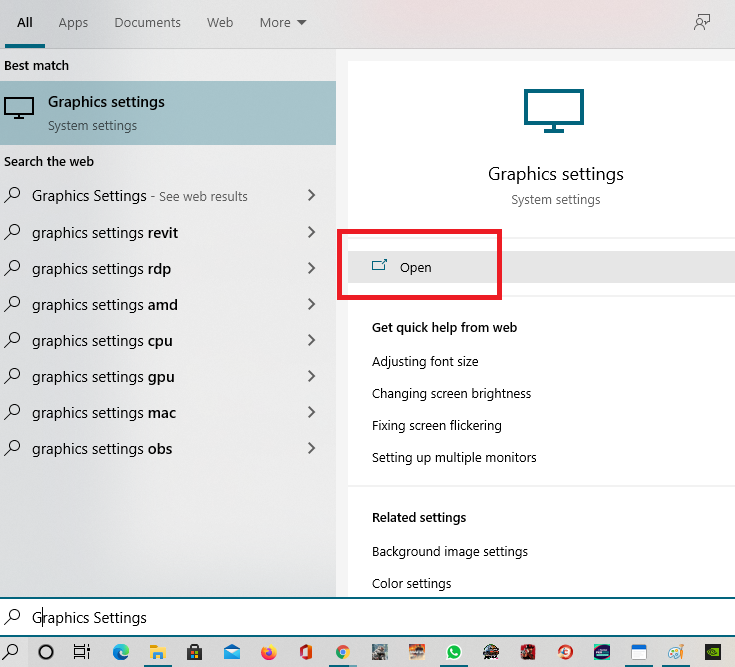Expand the 'Graphics Settings - See web results' arrow
735x667 pixels.
pos(311,195)
